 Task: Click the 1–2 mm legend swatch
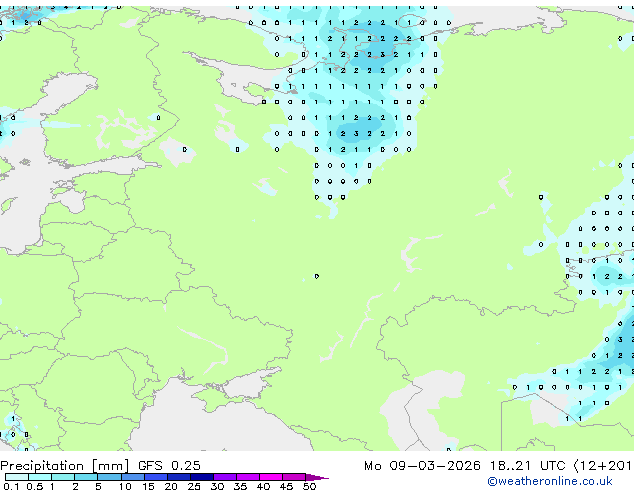click(x=63, y=477)
